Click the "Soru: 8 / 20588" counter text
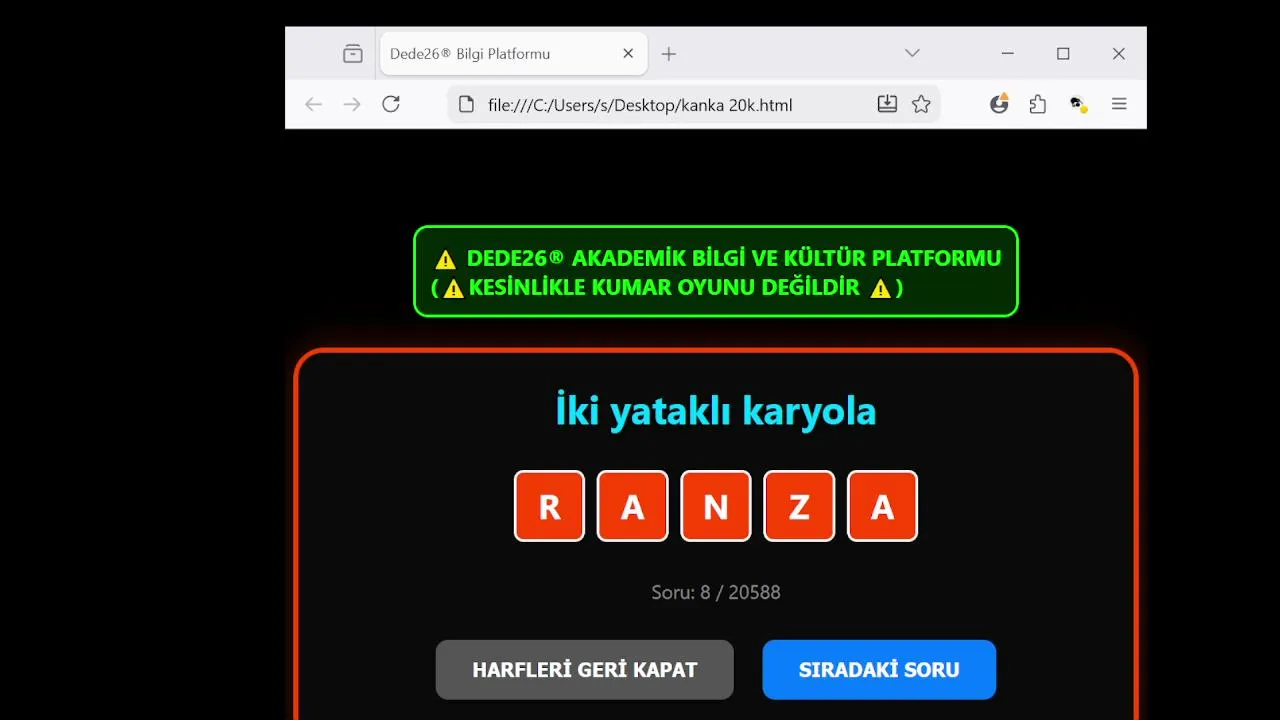This screenshot has width=1280, height=720. tap(716, 592)
